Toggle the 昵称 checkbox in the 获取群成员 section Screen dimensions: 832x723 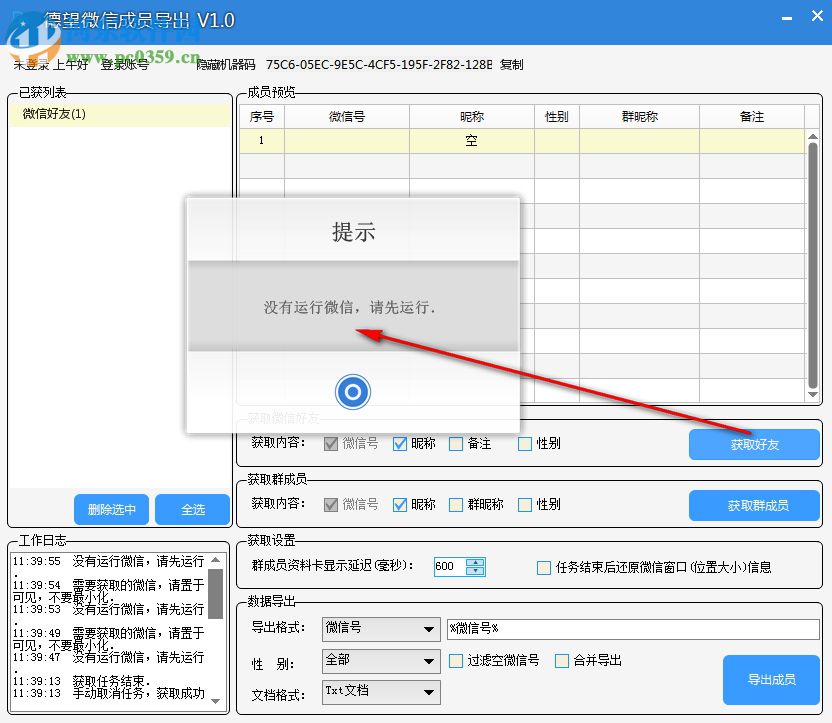tap(400, 504)
